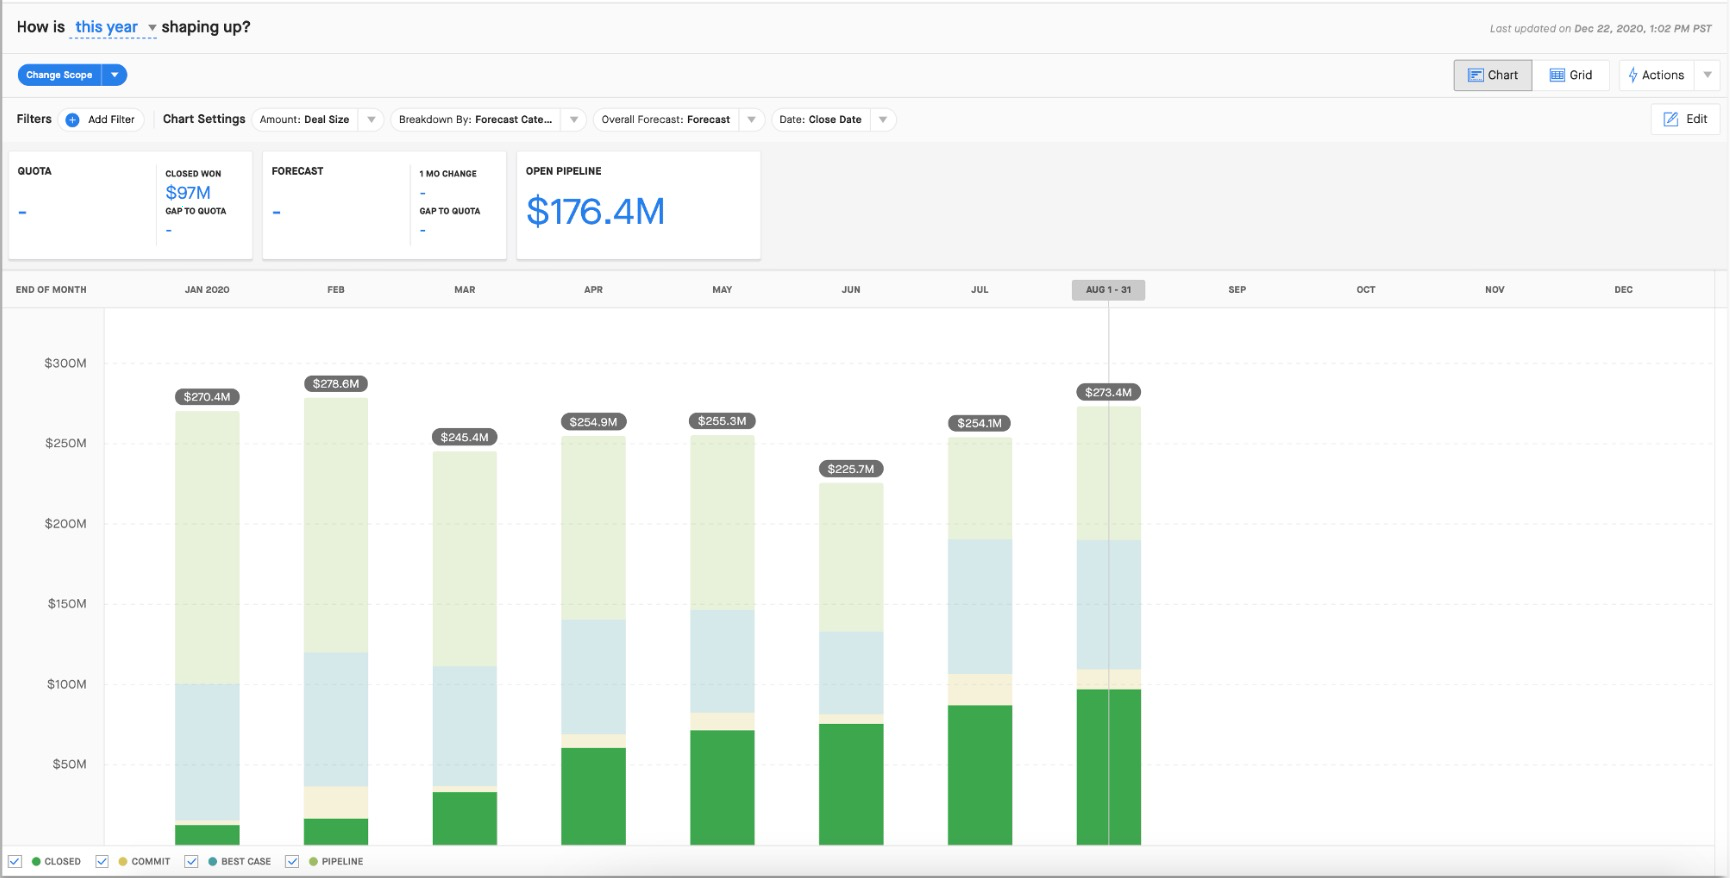Click the MAR bar labeled $245.4M
This screenshot has height=878, width=1730.
(465, 648)
